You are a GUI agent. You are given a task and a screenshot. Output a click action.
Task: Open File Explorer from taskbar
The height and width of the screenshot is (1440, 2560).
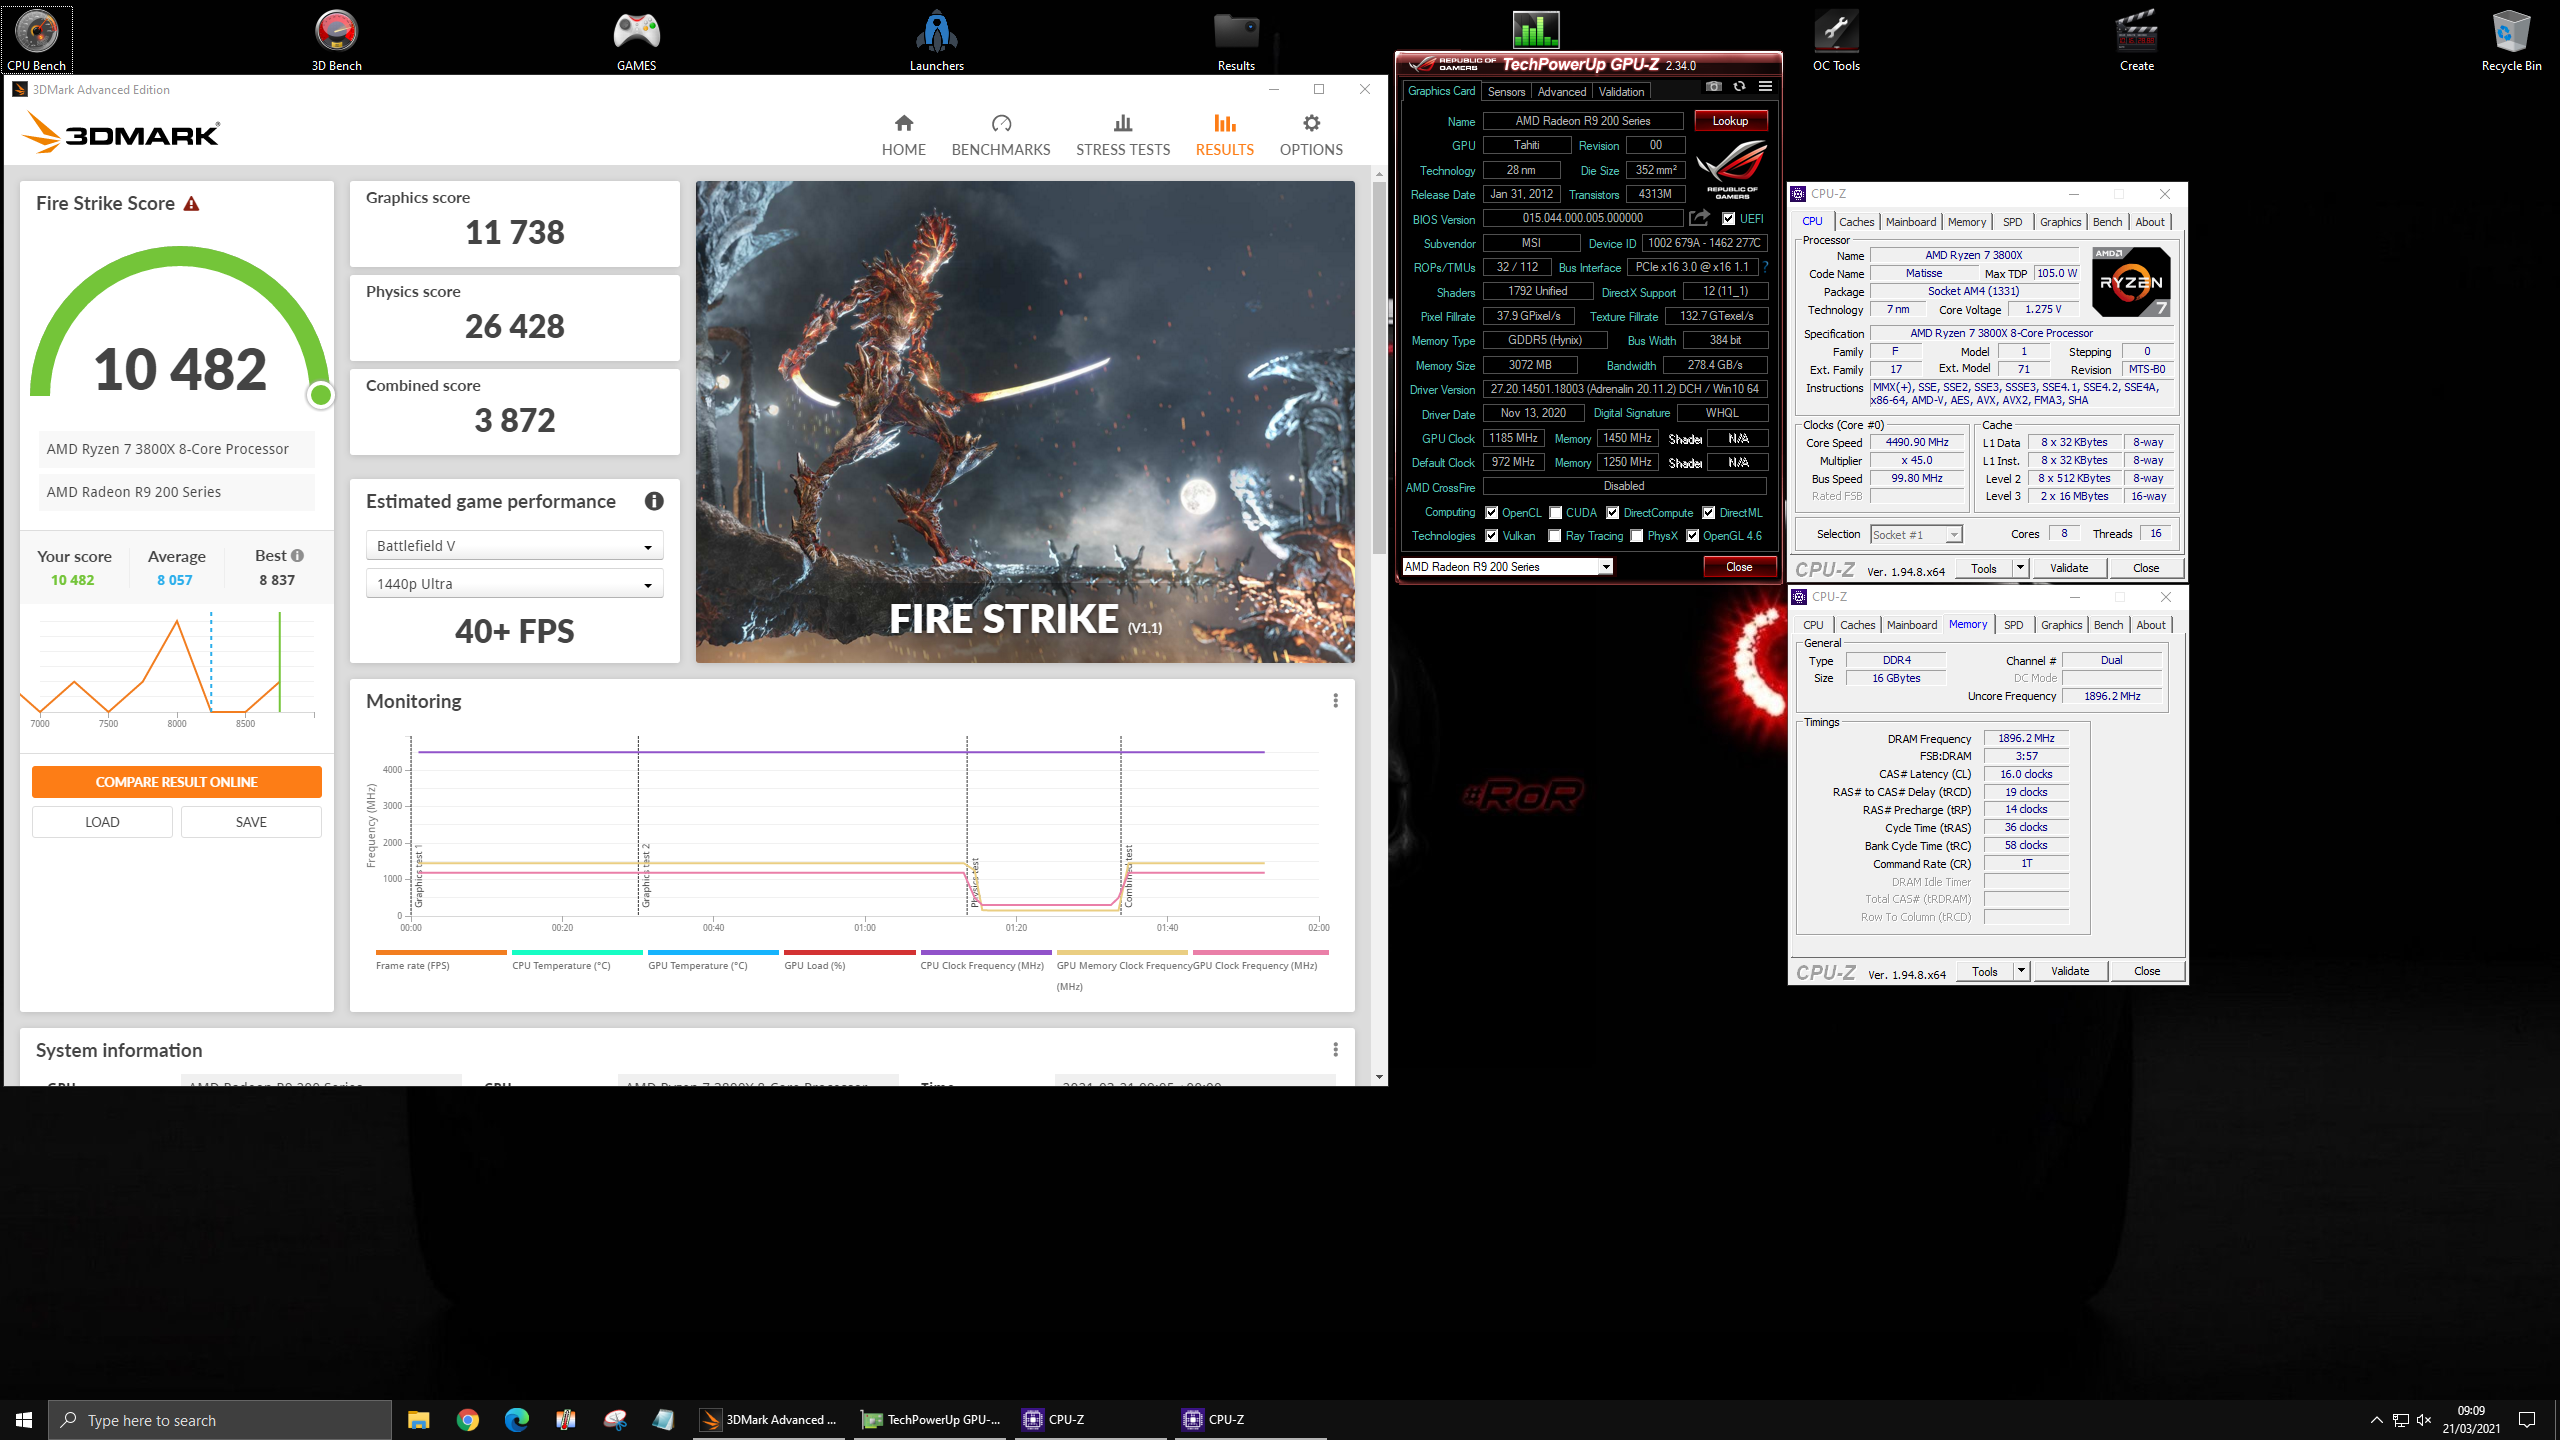click(x=418, y=1419)
